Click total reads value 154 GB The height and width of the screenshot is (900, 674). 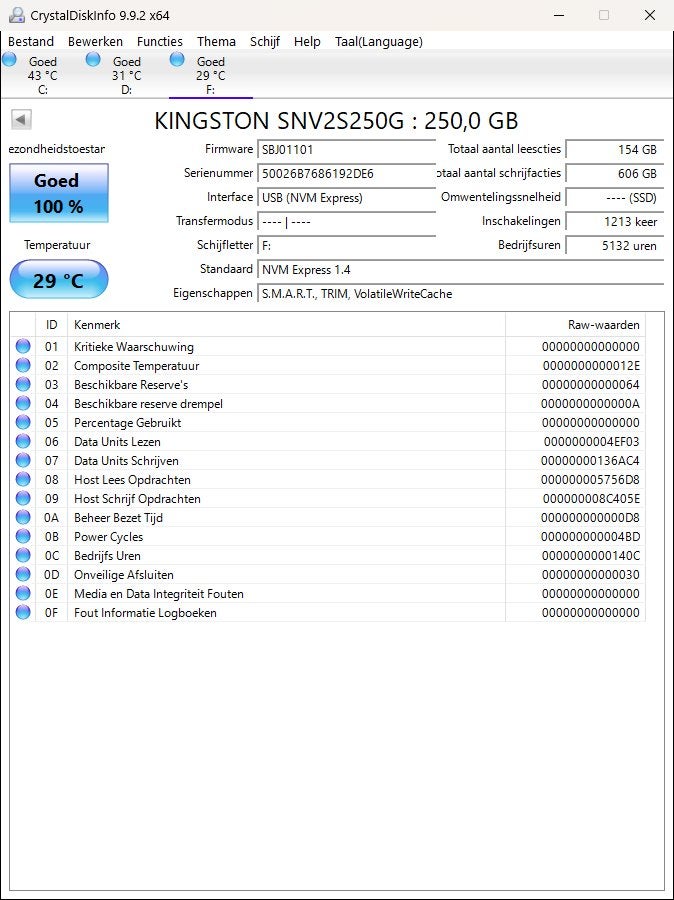[x=614, y=149]
